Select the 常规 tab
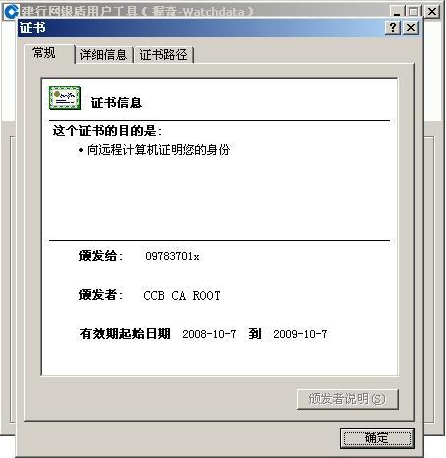 tap(44, 53)
